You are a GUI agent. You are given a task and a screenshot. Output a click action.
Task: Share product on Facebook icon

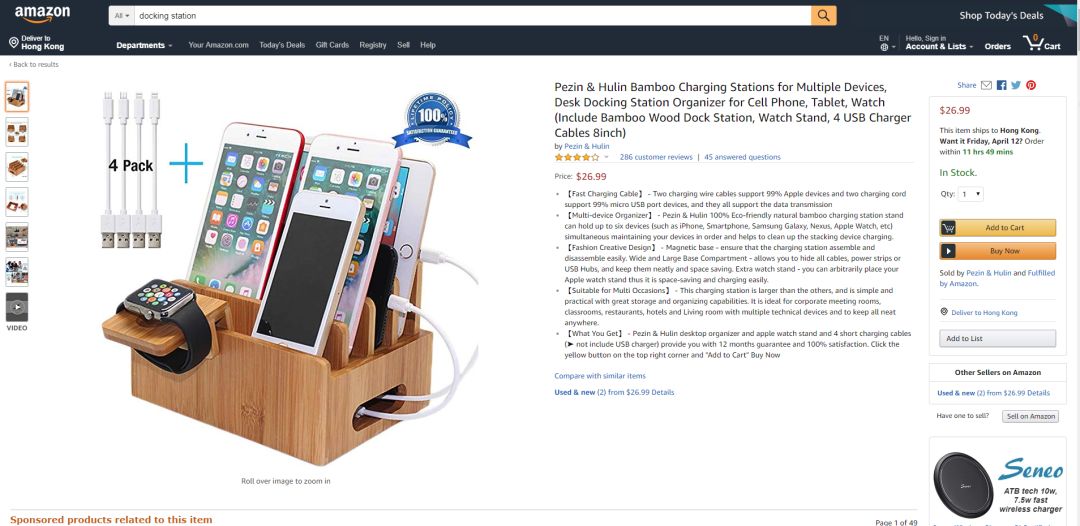(x=1001, y=85)
